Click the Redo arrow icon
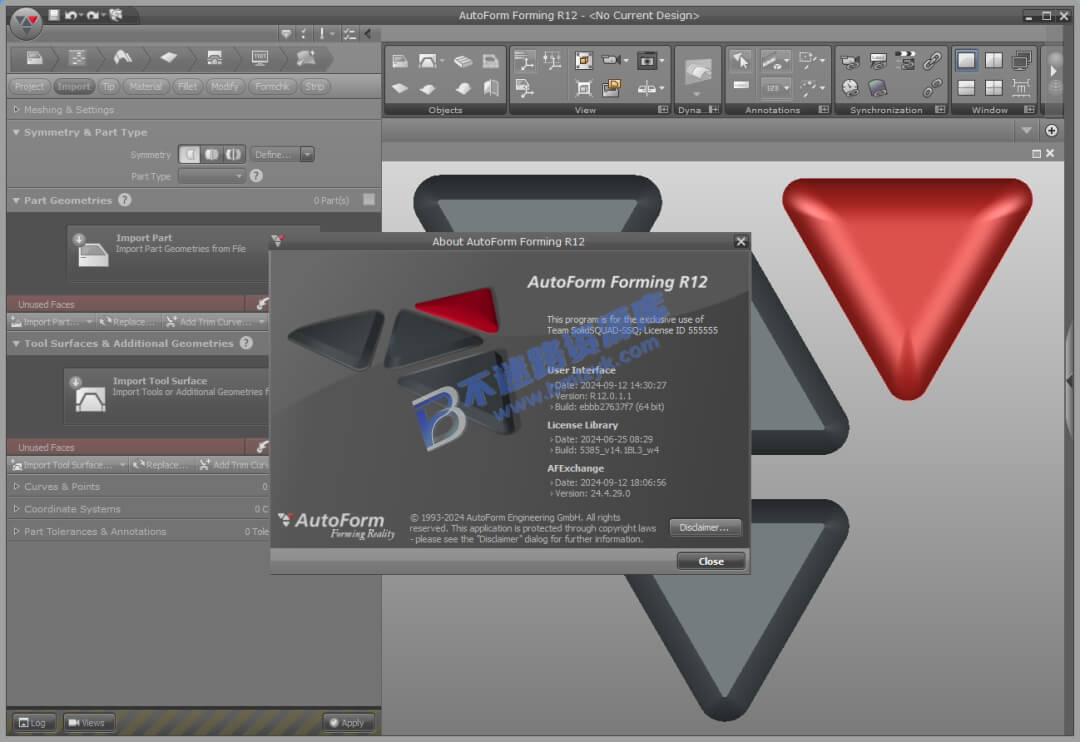1080x742 pixels. click(x=92, y=14)
